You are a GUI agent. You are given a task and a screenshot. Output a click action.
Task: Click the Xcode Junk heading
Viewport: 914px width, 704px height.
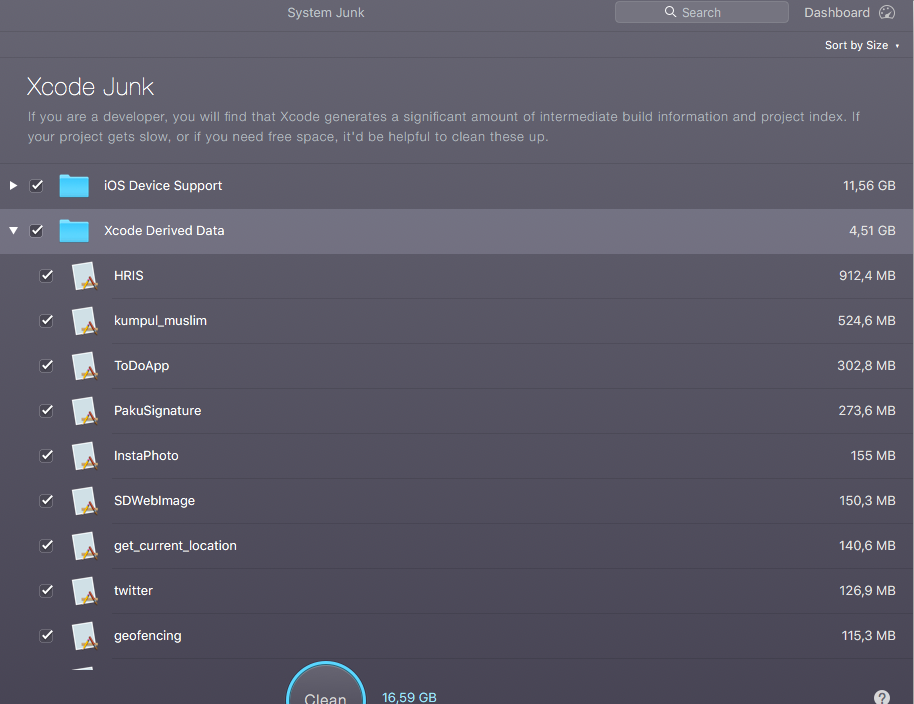click(x=90, y=87)
